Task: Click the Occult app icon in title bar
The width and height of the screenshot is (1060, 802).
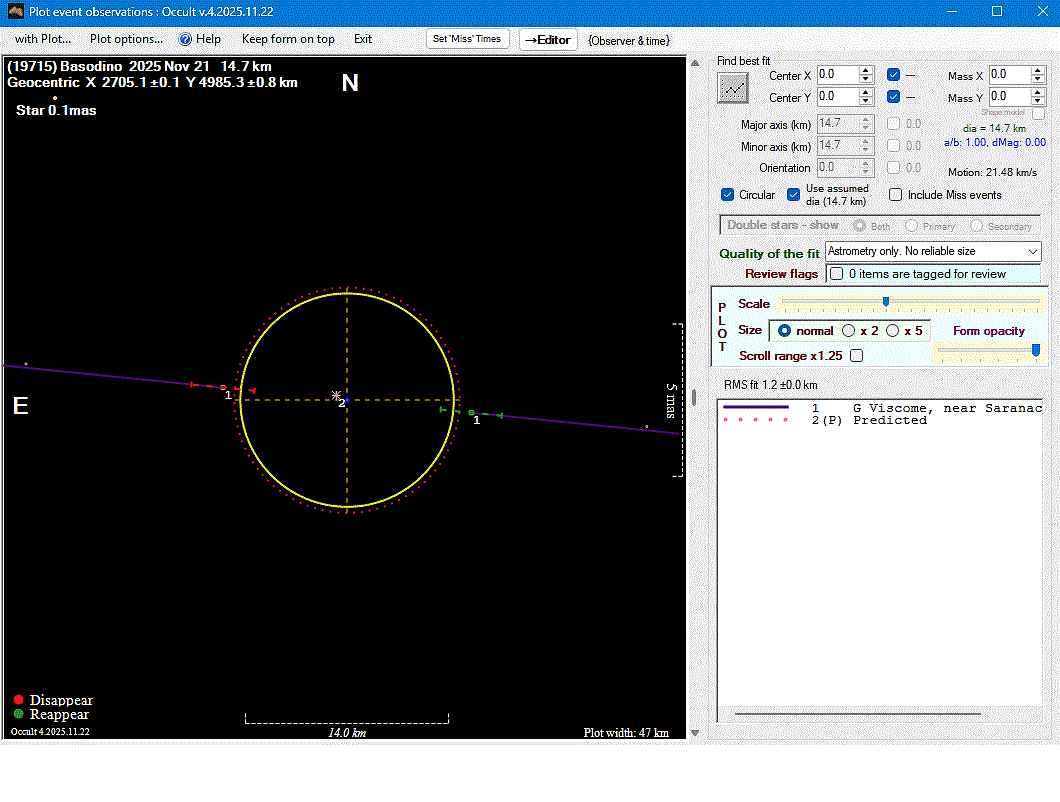Action: click(x=15, y=12)
